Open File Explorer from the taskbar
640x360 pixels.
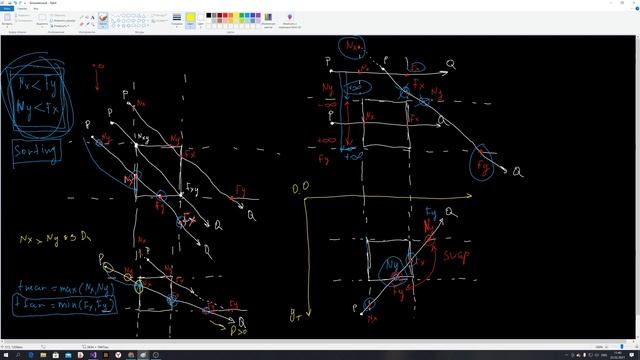tap(43, 355)
